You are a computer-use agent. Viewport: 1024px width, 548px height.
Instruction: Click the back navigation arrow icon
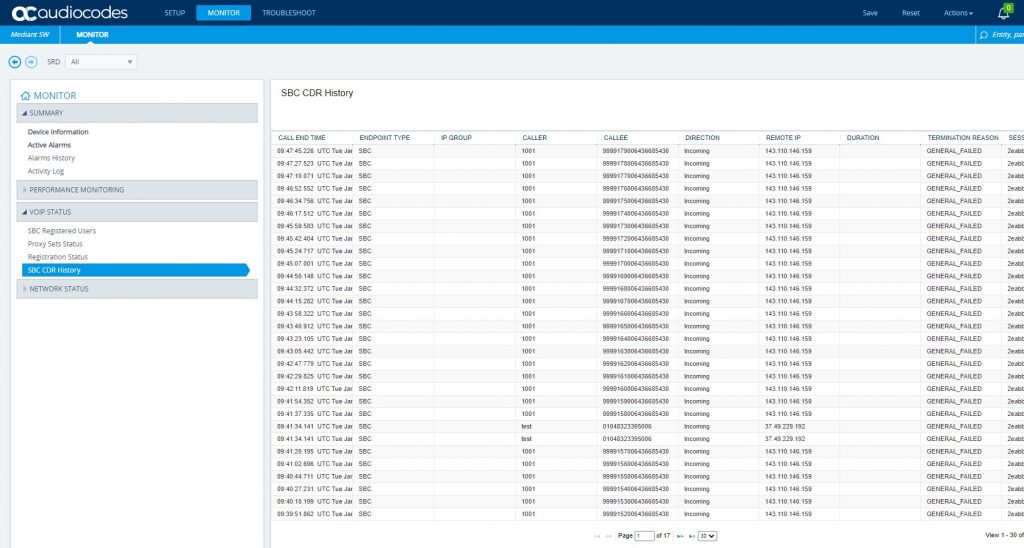click(x=14, y=62)
